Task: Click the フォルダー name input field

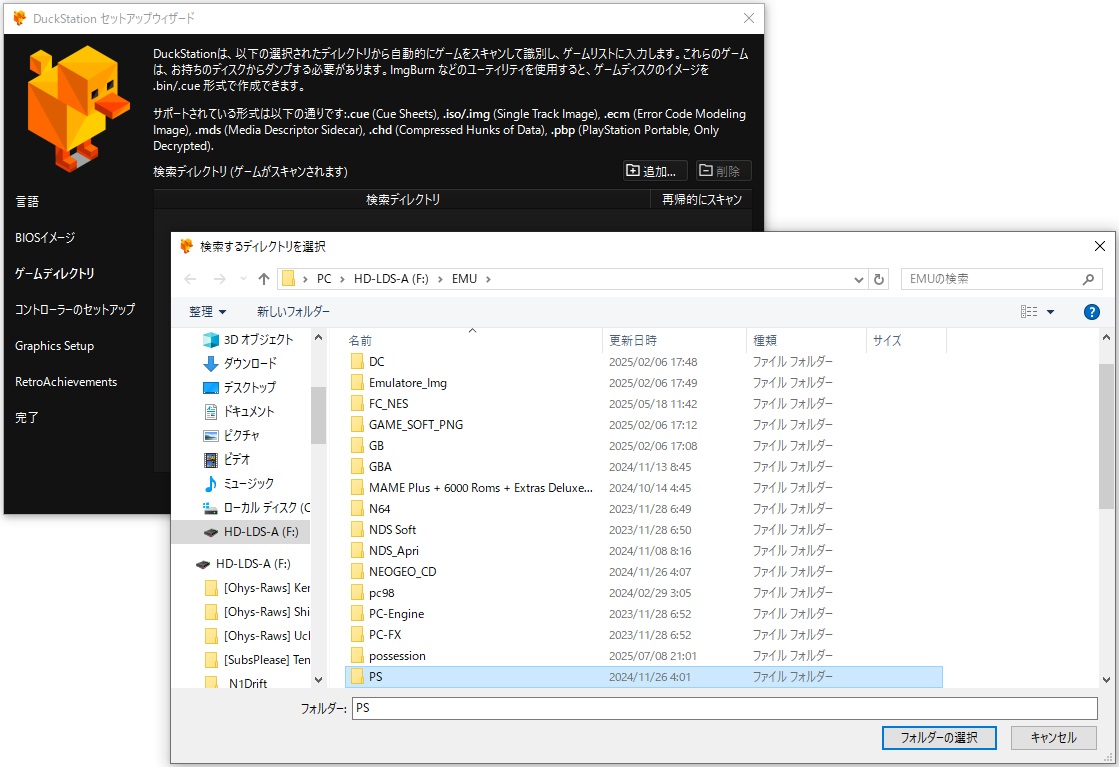Action: 724,708
